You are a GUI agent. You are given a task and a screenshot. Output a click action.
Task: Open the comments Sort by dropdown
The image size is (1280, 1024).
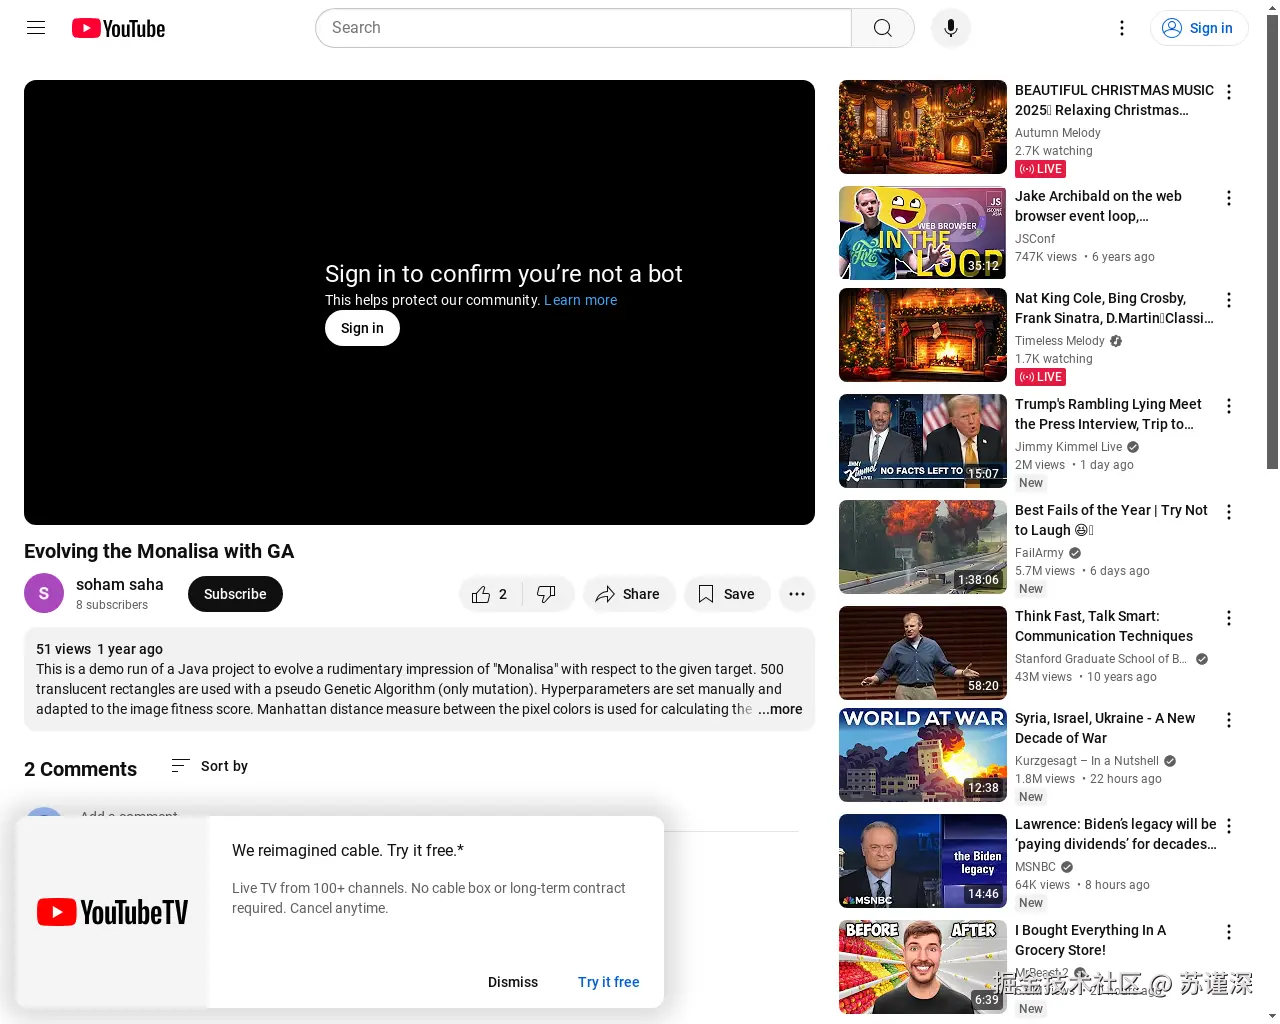point(210,766)
